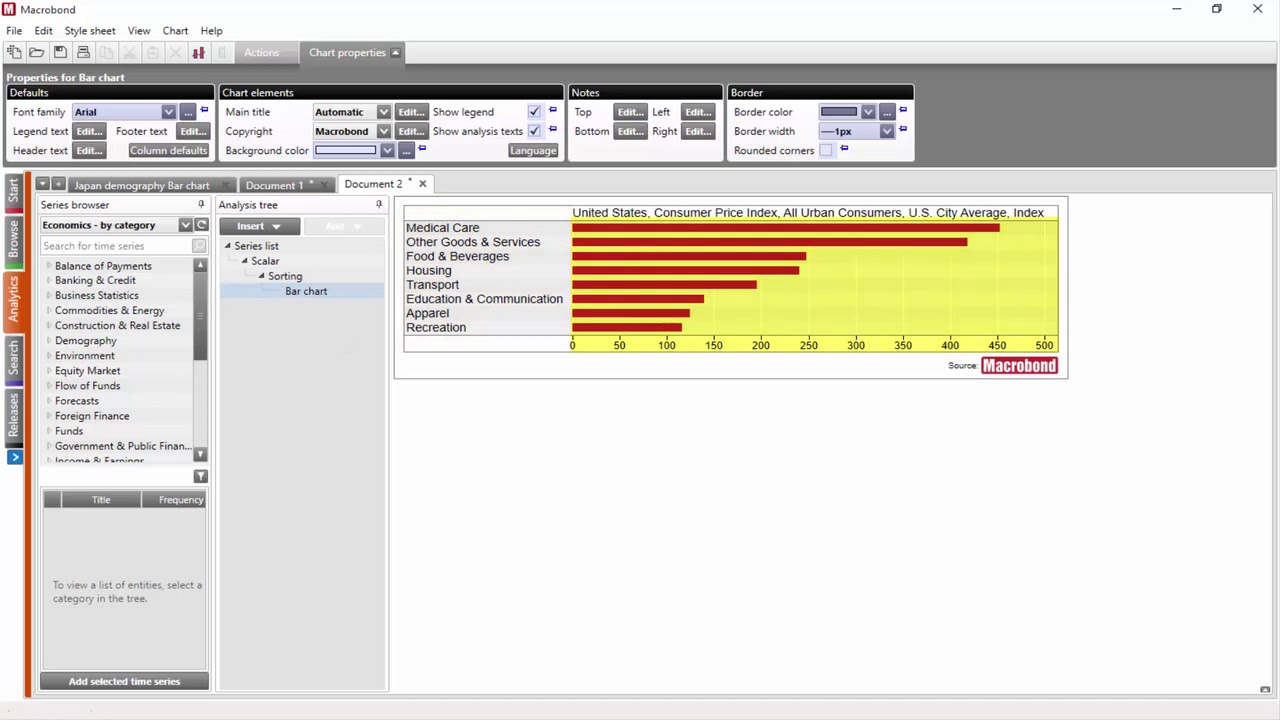The image size is (1280, 720).
Task: Click the pin flag next to Show analysis texts
Action: pos(552,129)
